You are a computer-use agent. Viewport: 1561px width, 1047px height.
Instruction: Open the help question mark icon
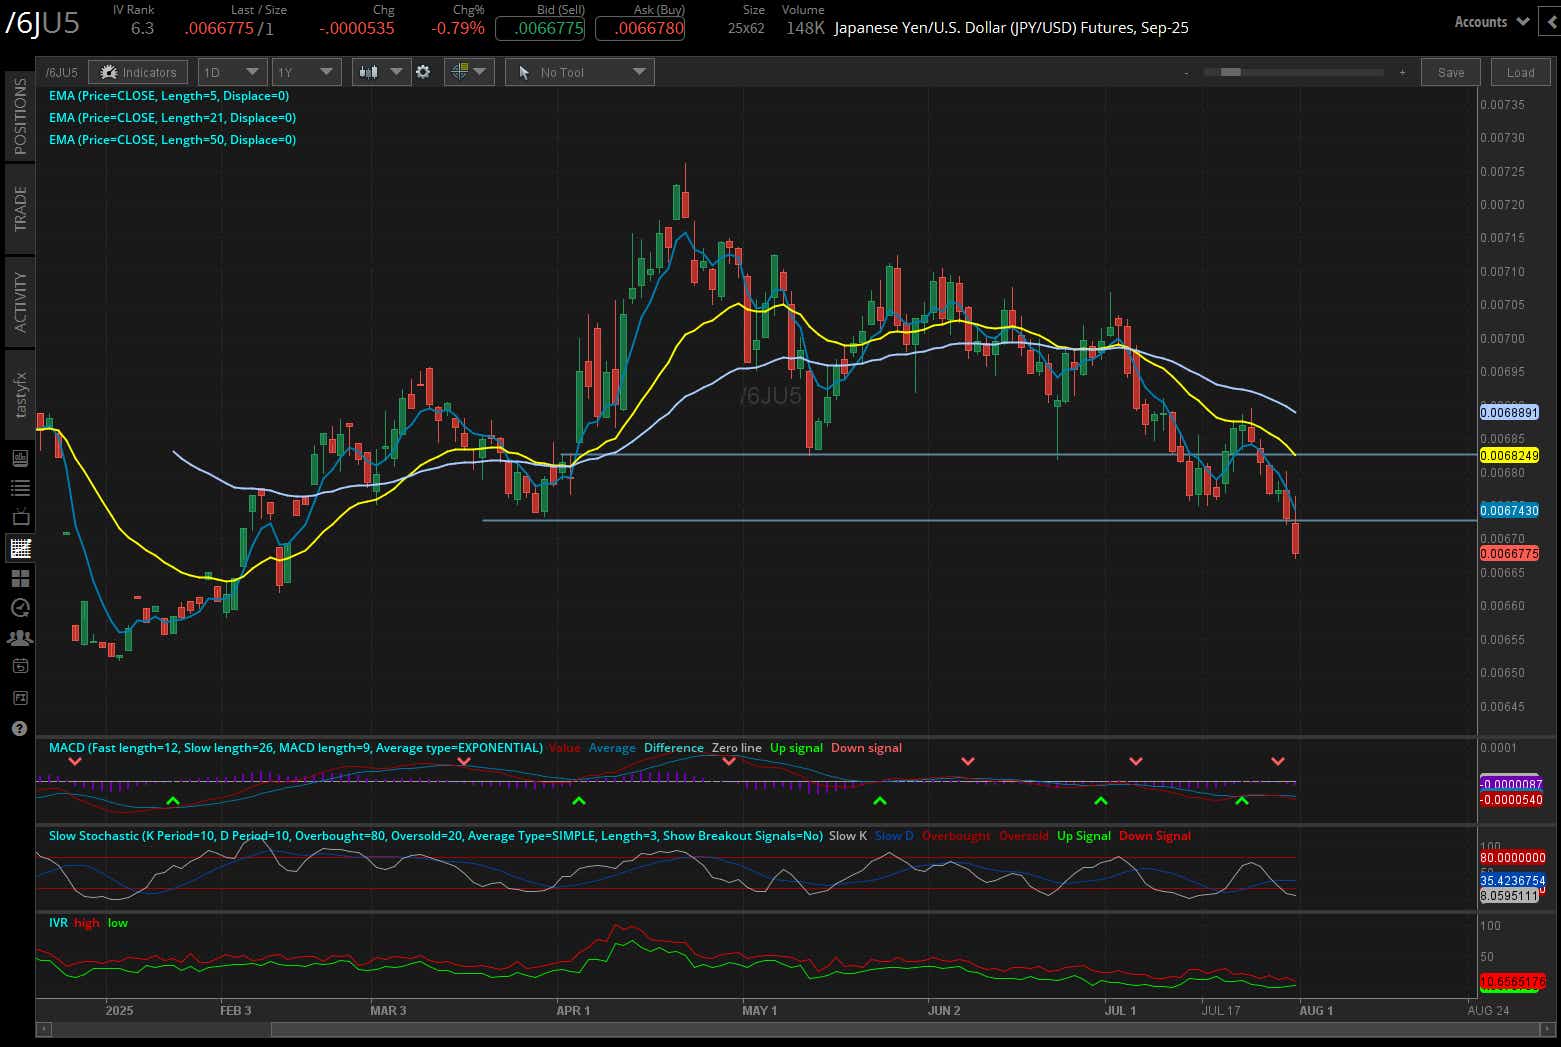click(x=19, y=728)
